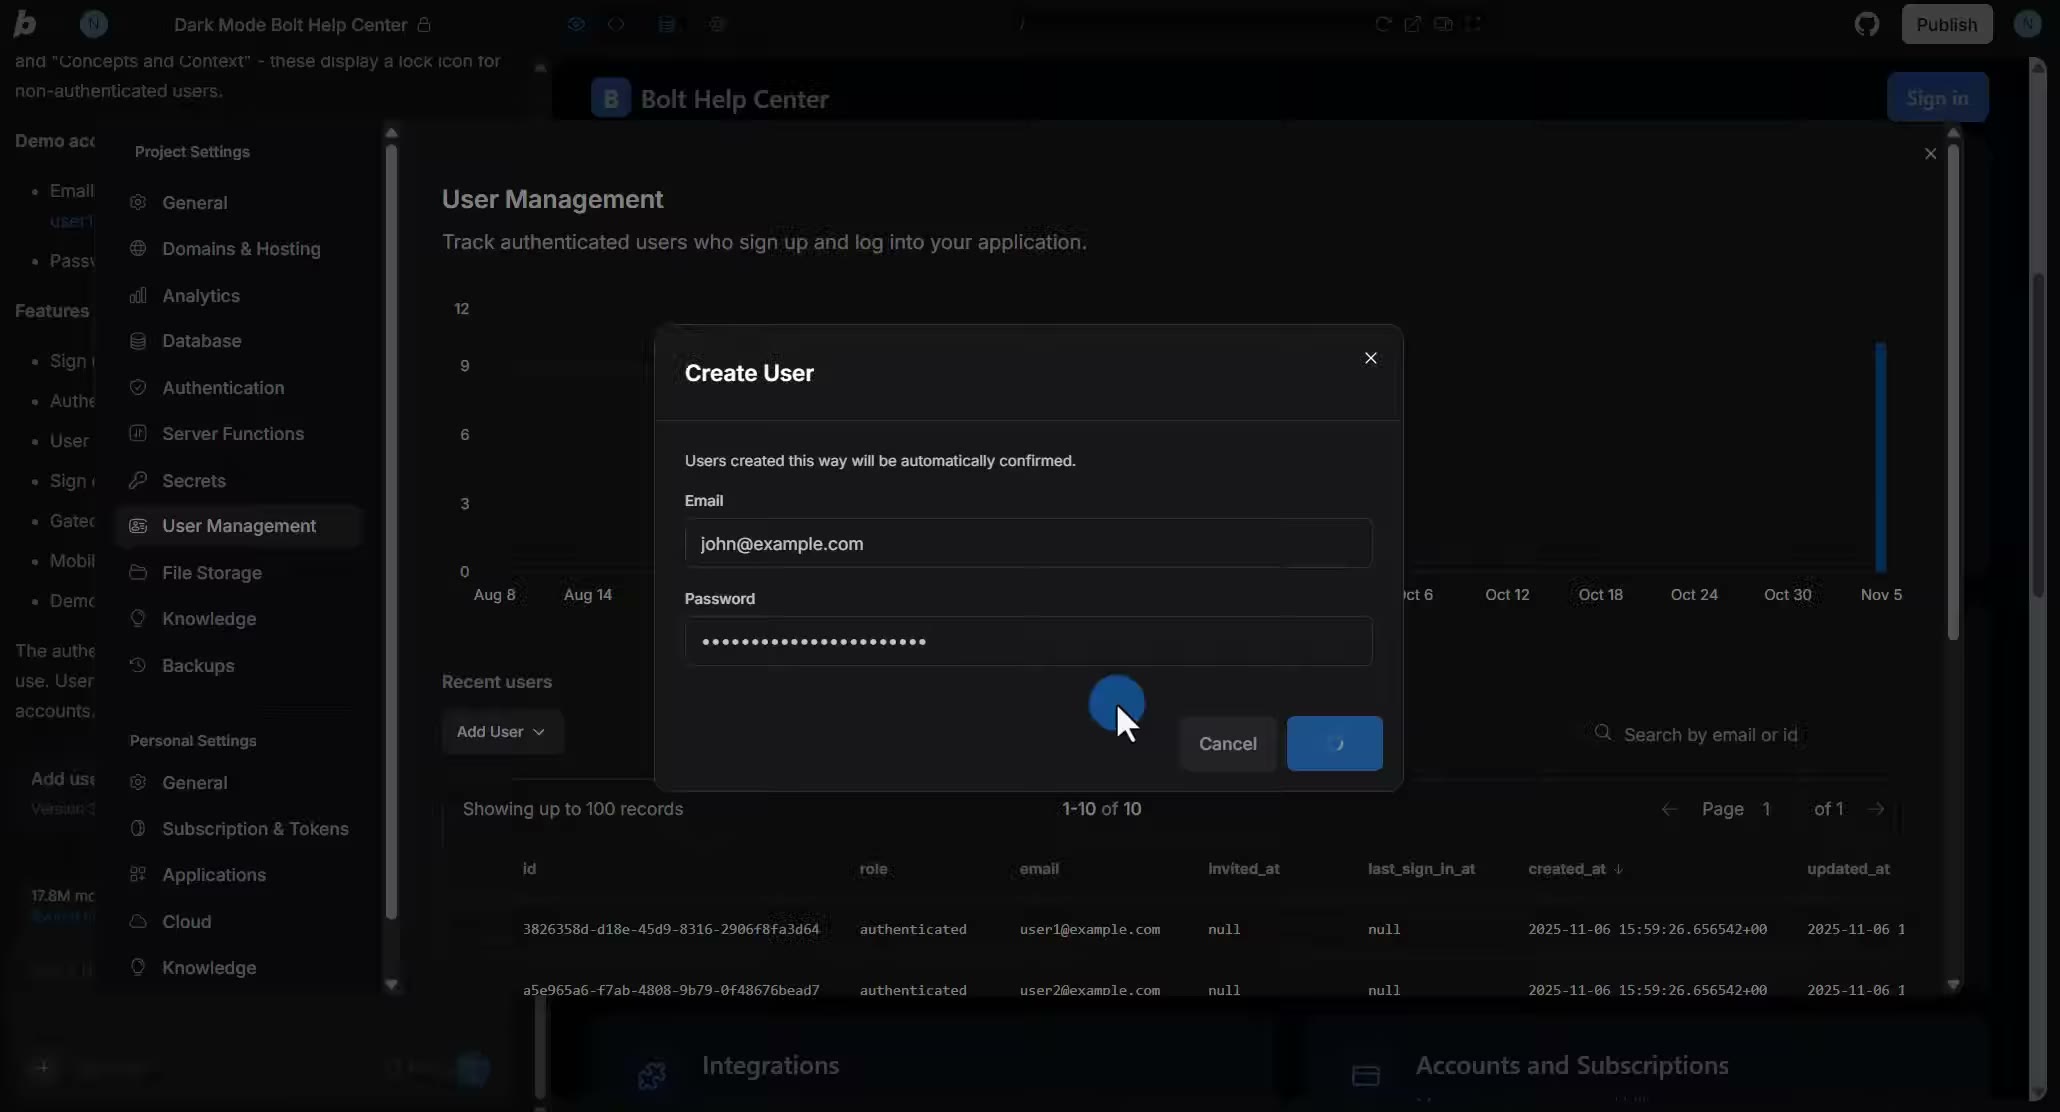This screenshot has height=1112, width=2060.
Task: Select User Management in the sidebar
Action: (x=238, y=526)
